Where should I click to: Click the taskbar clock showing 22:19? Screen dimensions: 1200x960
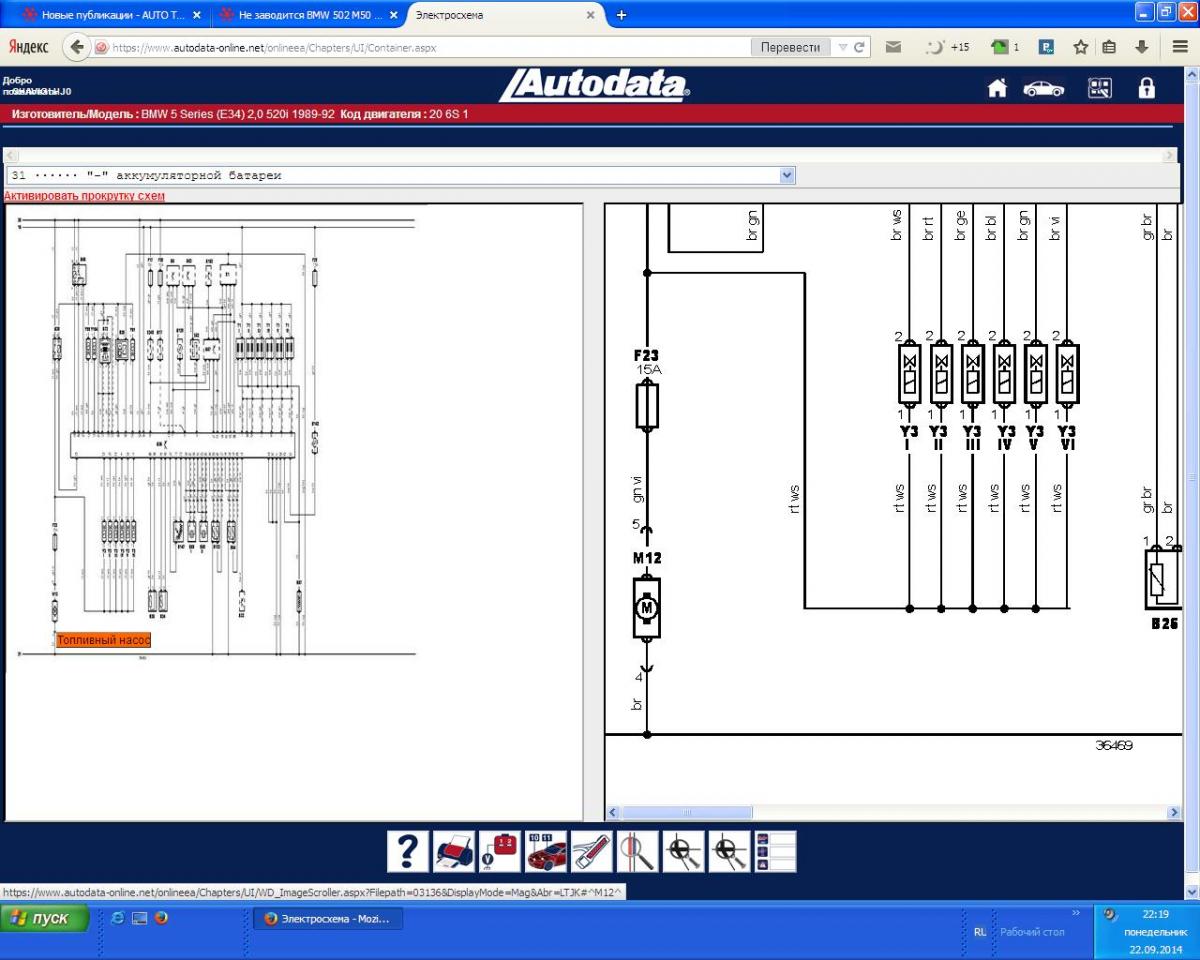point(1155,913)
